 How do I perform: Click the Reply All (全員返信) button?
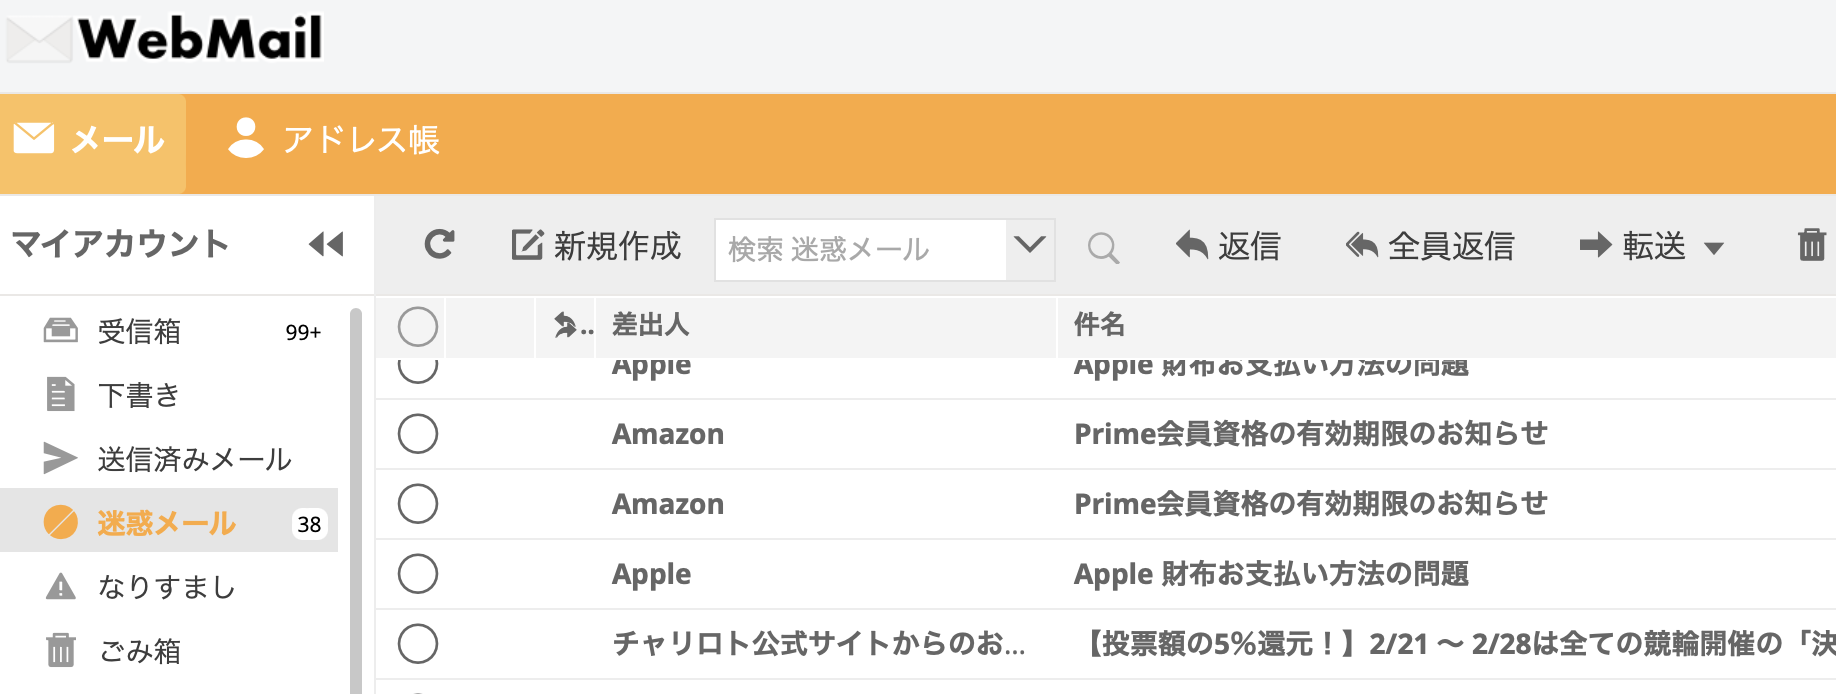(x=1430, y=246)
